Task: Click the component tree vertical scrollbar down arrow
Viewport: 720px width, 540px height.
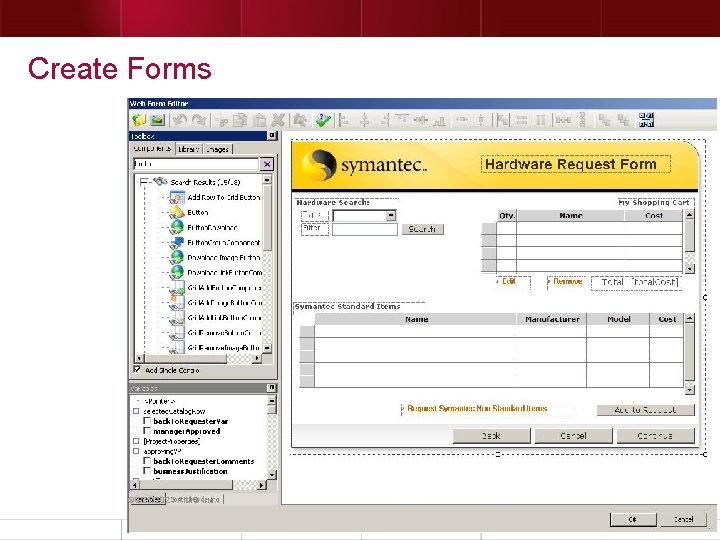Action: (267, 348)
